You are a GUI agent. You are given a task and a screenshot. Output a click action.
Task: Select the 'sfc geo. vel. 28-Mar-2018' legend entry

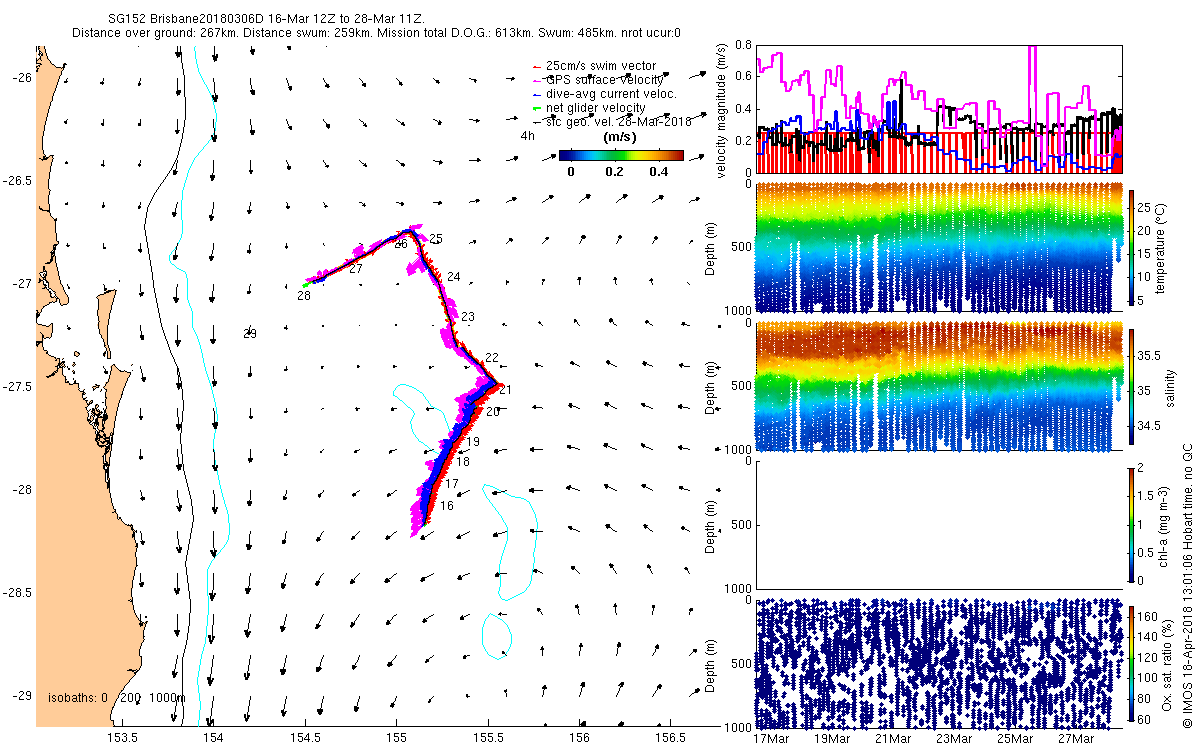click(x=612, y=121)
